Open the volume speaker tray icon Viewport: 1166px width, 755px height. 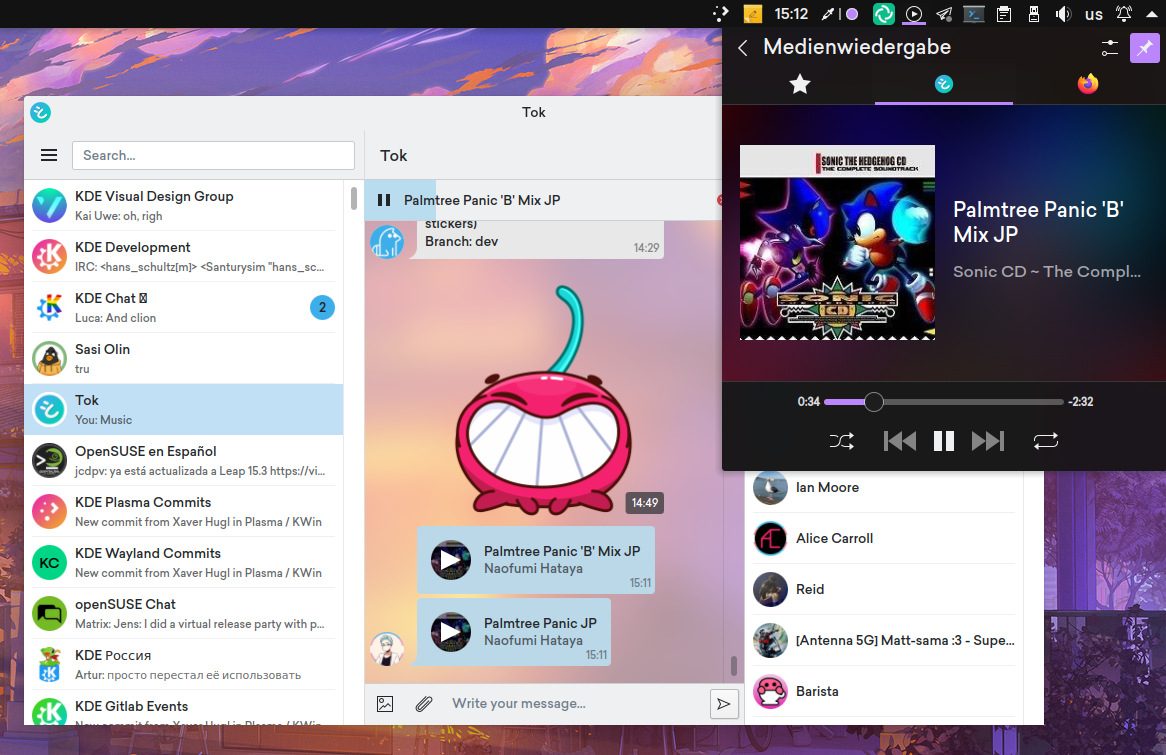pos(1063,13)
